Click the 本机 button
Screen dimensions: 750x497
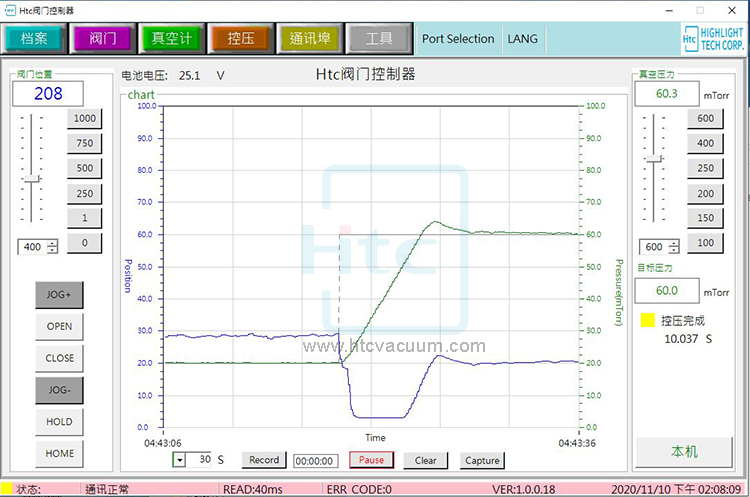684,452
